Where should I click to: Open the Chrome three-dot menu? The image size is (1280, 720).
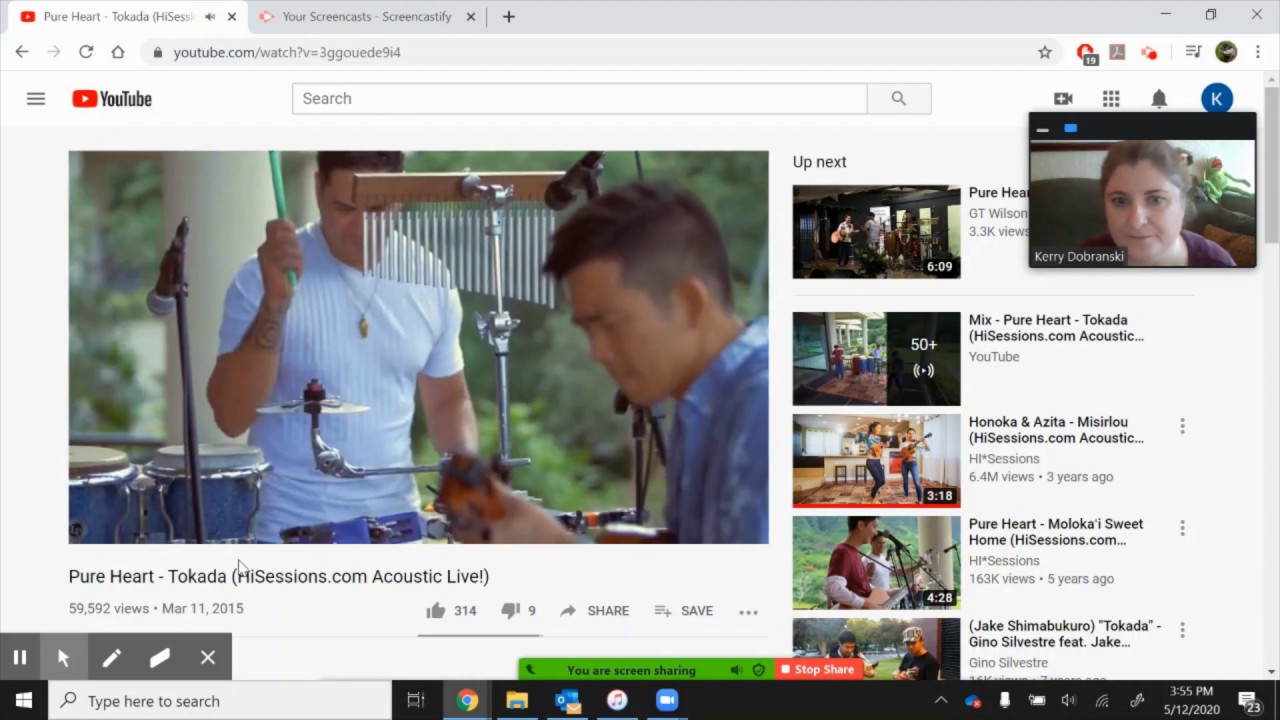pyautogui.click(x=1258, y=52)
